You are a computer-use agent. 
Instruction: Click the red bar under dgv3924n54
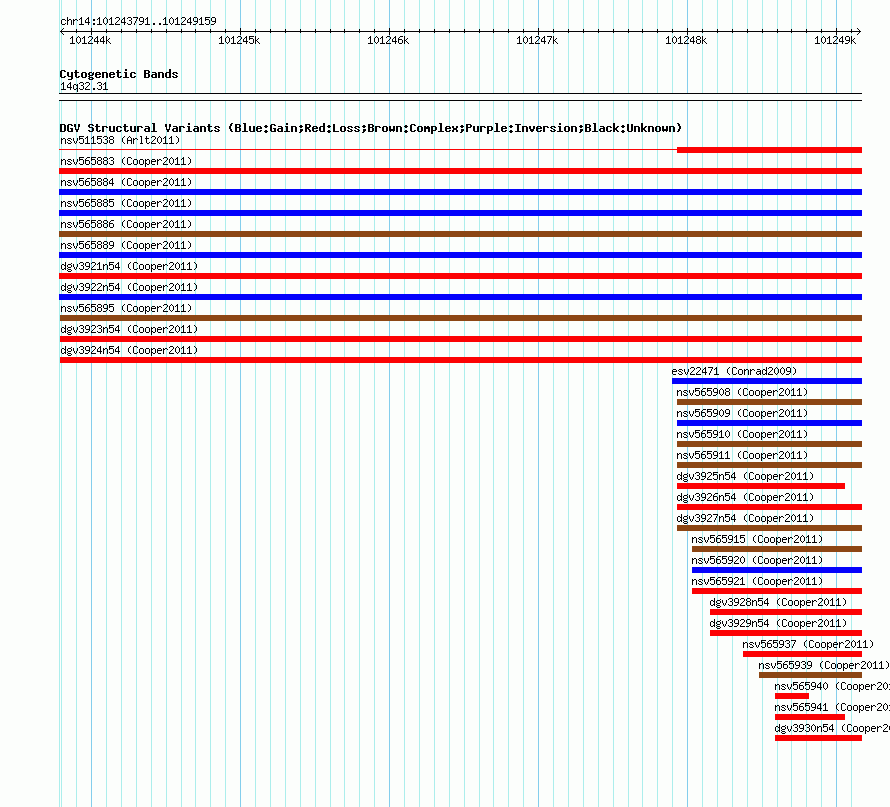tap(460, 360)
